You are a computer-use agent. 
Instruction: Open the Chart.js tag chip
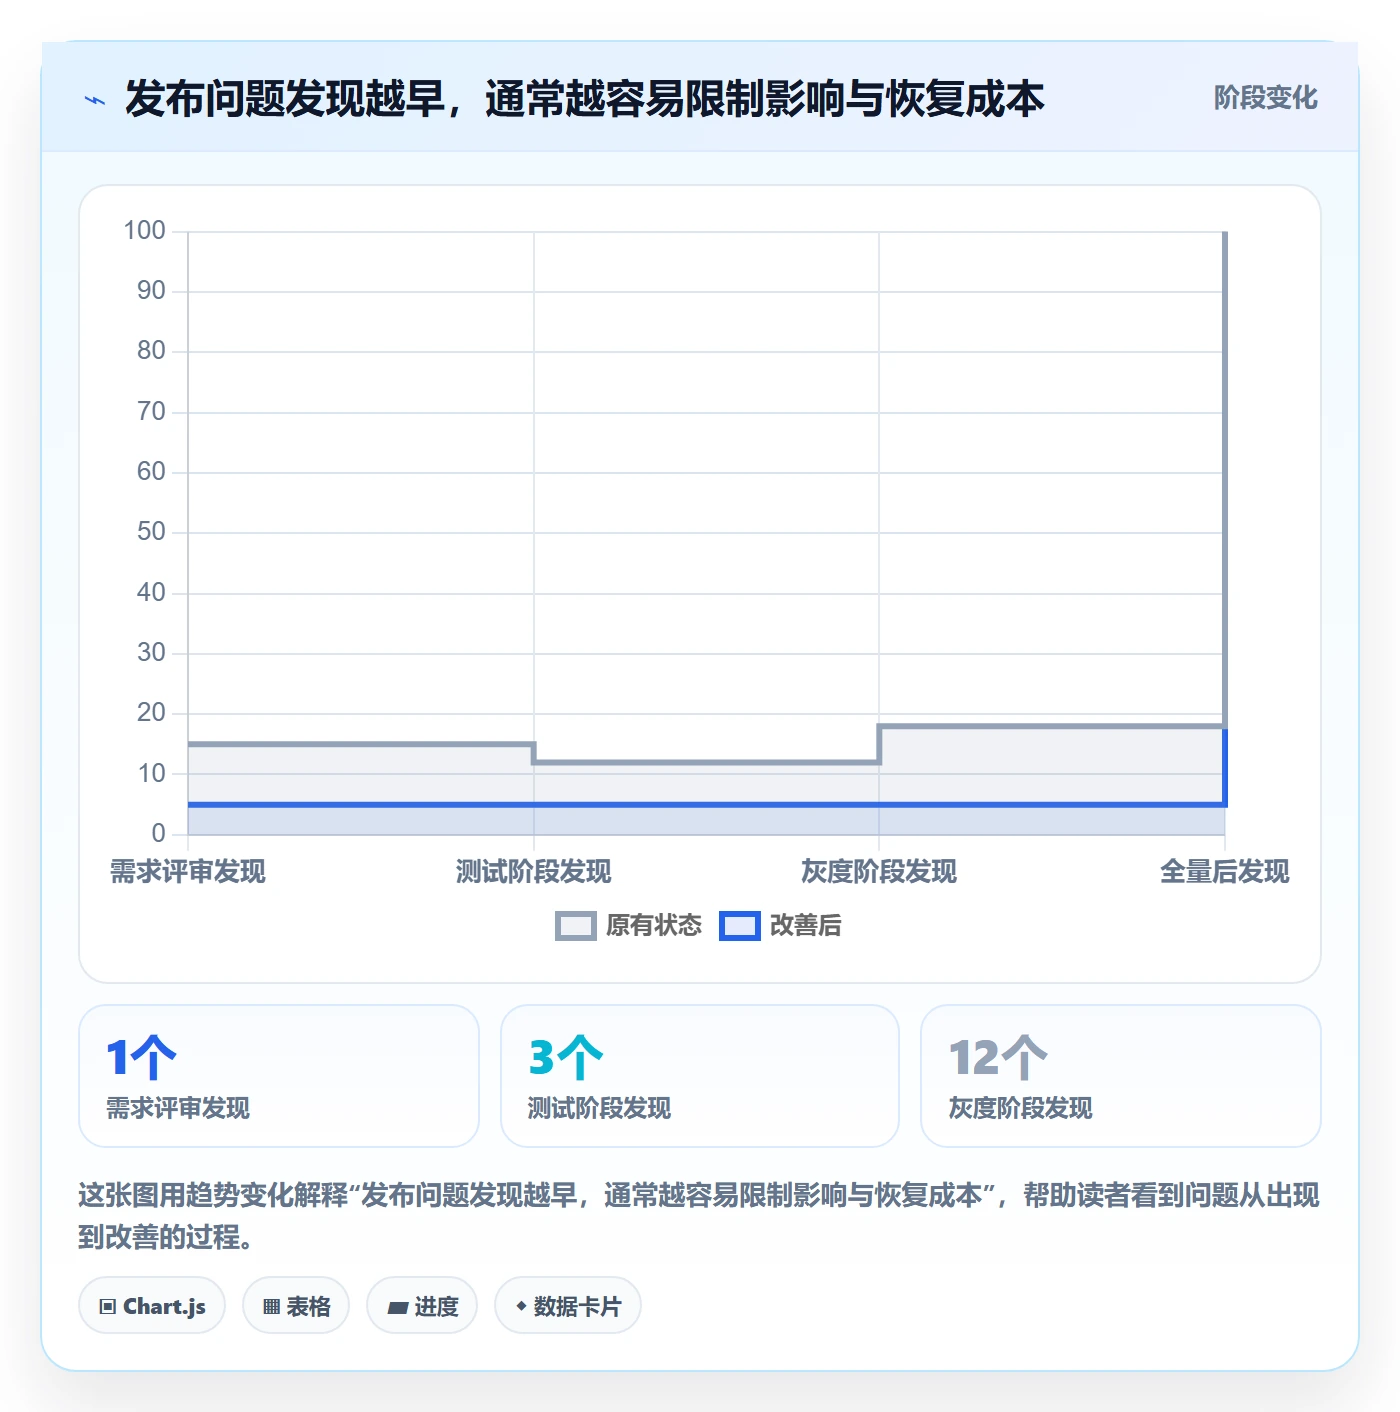(152, 1306)
